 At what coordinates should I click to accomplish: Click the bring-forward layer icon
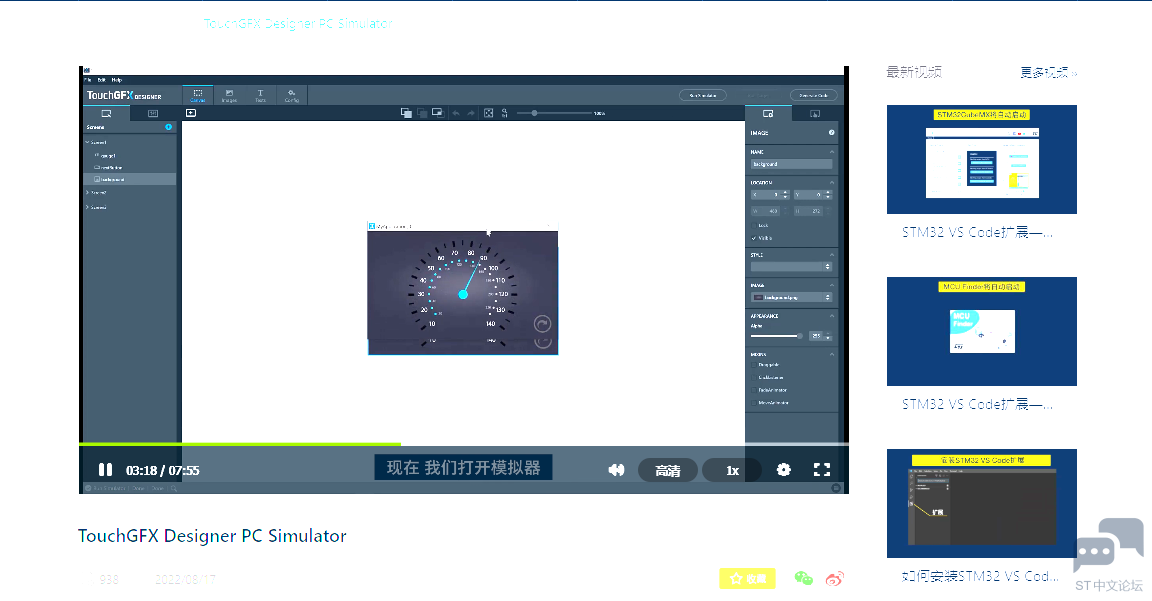tap(406, 112)
